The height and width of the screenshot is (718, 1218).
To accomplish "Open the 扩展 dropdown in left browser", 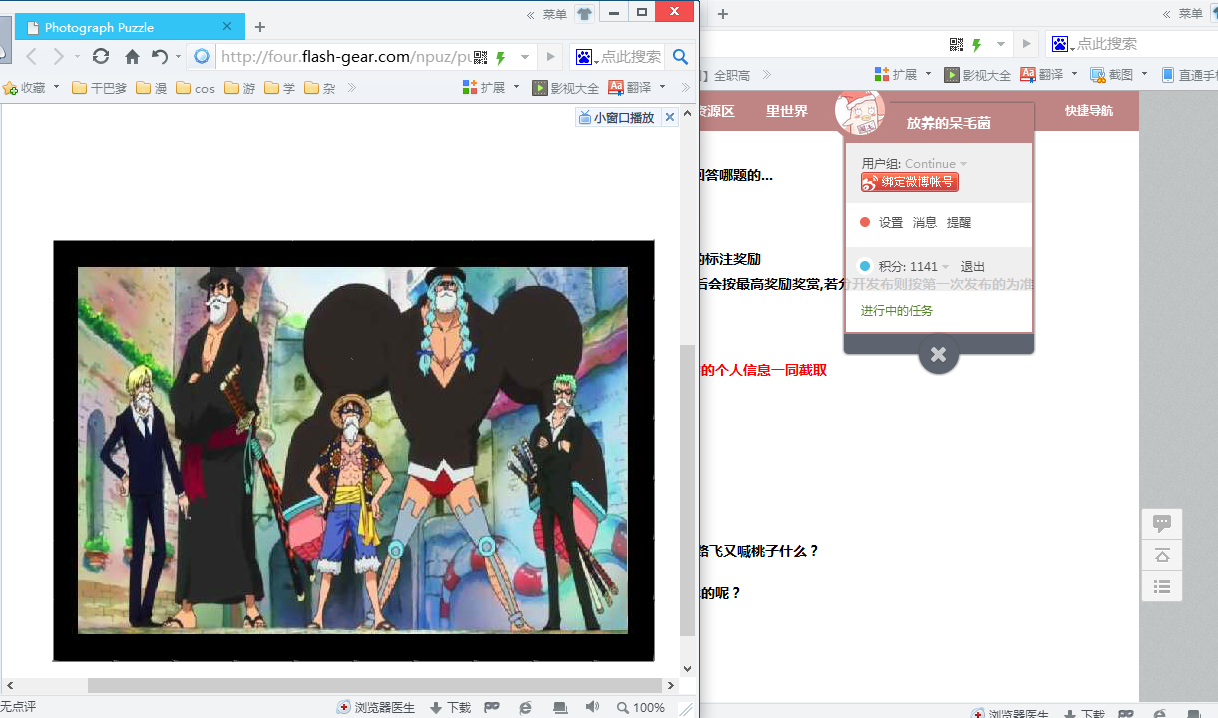I will [x=516, y=88].
